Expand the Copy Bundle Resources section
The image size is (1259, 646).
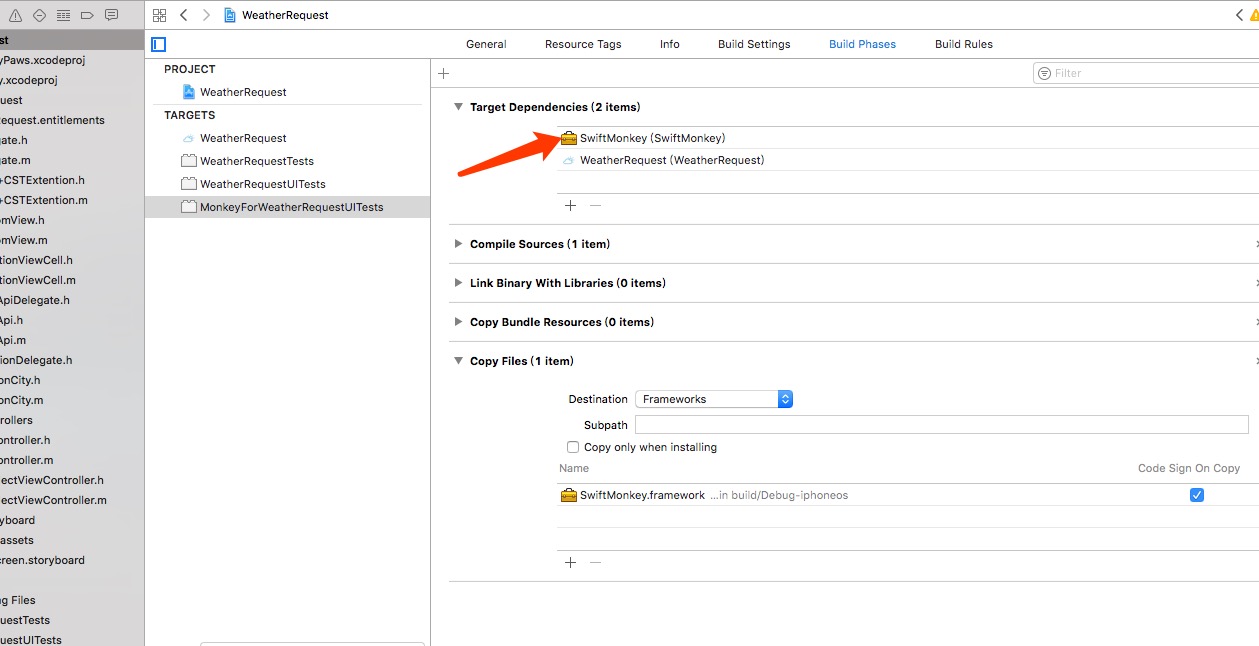[458, 322]
